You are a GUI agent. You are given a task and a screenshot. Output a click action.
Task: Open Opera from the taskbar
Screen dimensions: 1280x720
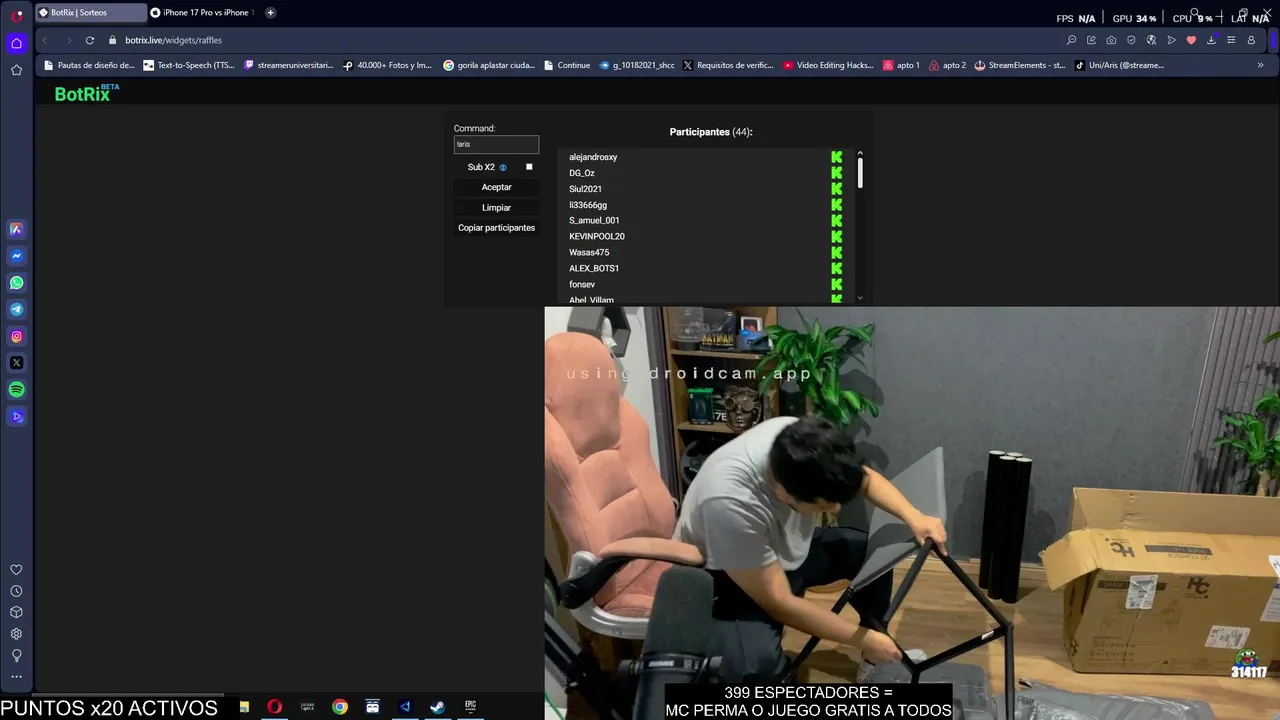pos(275,707)
